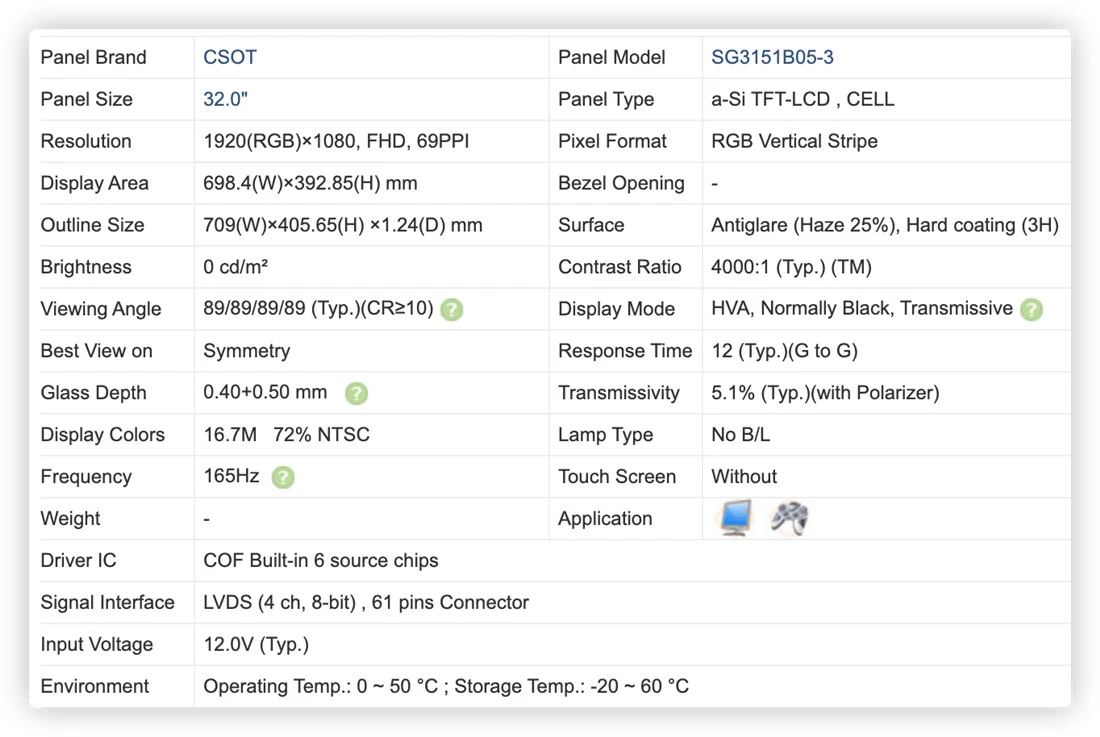Click the help icon beside Viewing Angle

point(452,309)
